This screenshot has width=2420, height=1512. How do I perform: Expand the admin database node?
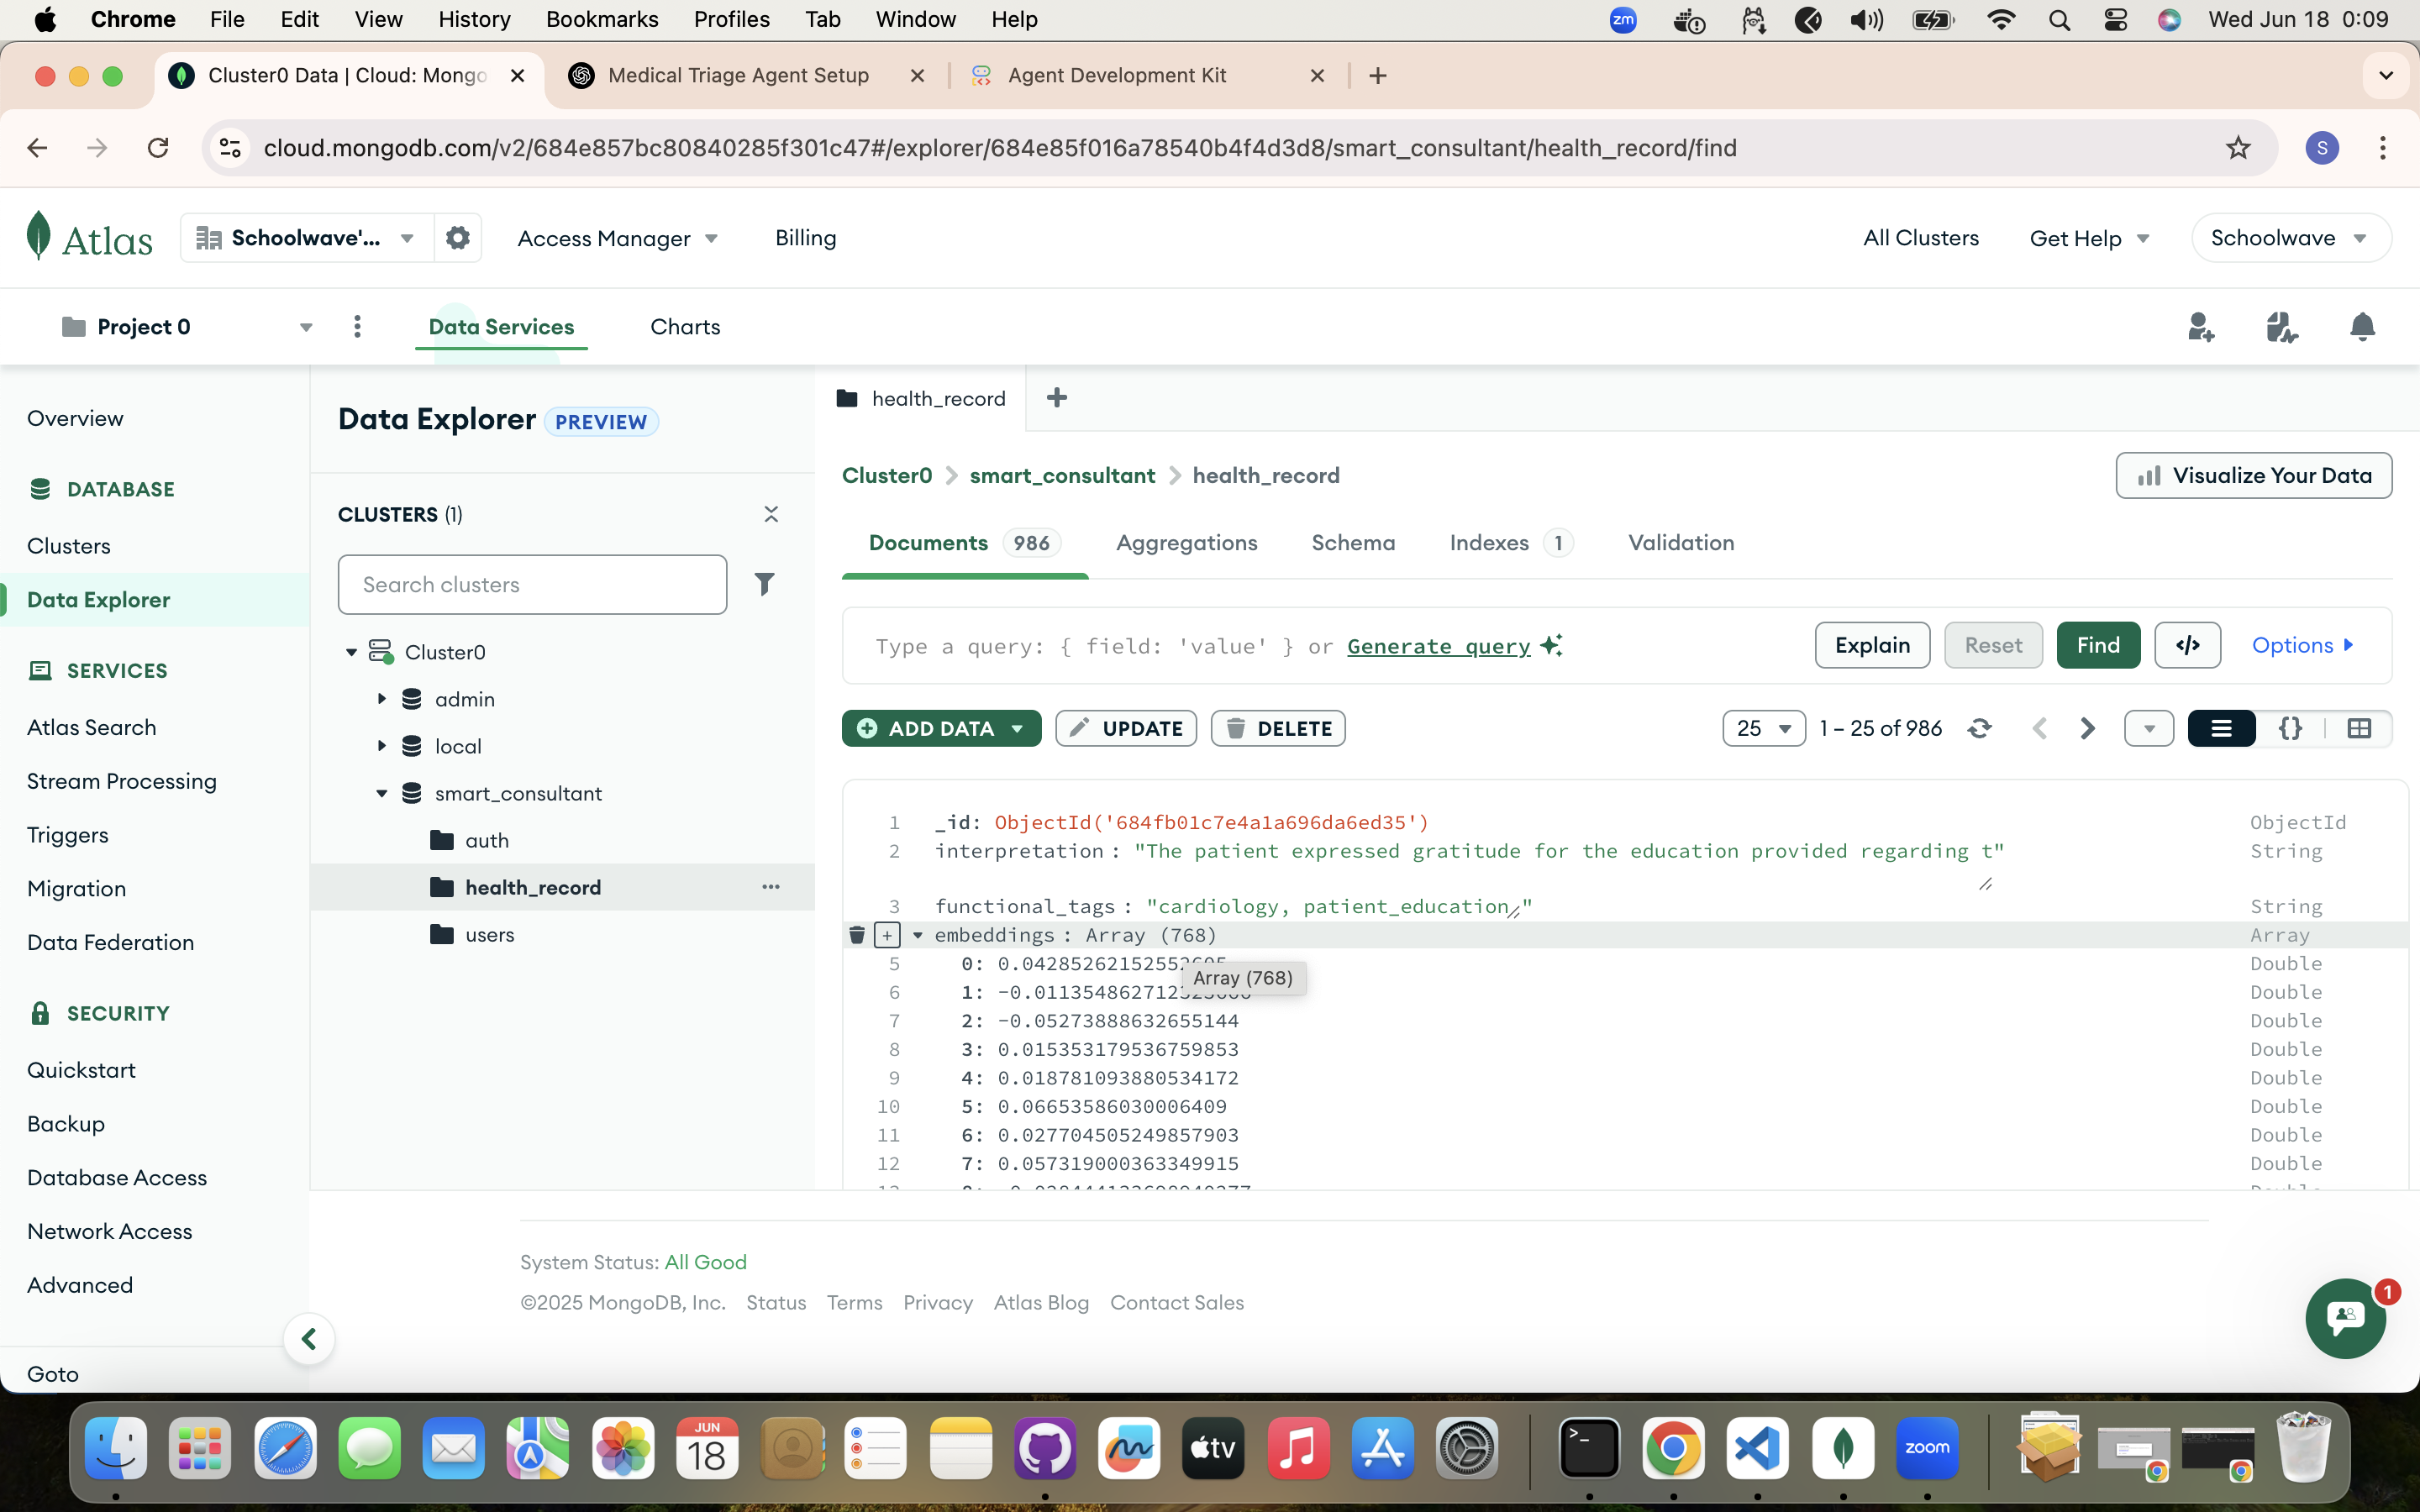[381, 699]
